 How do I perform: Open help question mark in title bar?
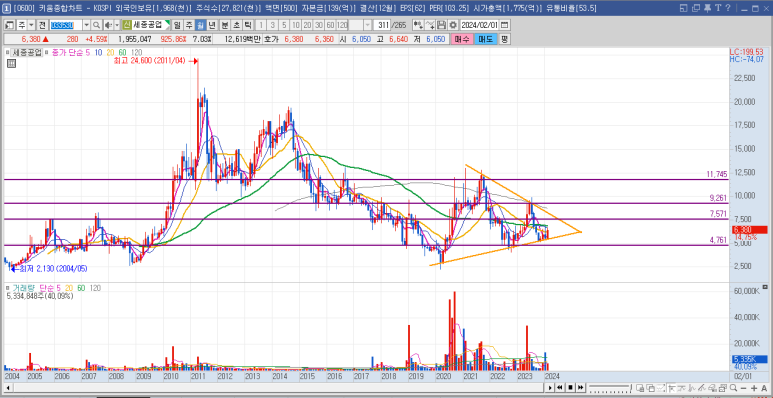coord(728,8)
